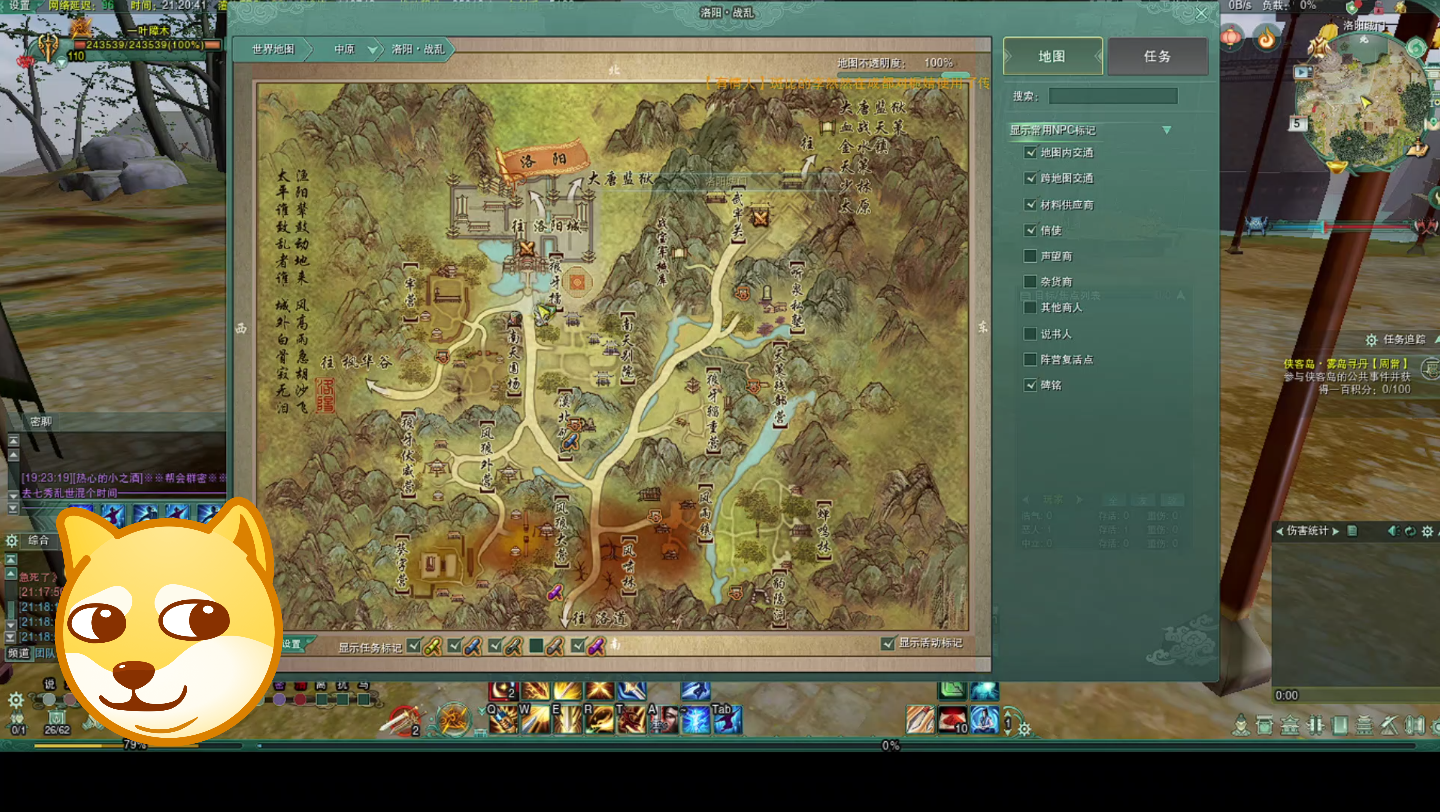Activate the A hotkey skill icon

pos(664,720)
